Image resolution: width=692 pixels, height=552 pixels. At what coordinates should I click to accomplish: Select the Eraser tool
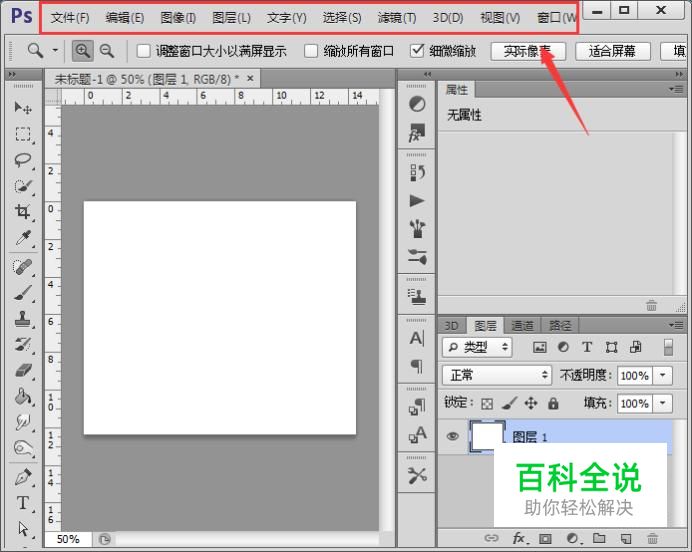pos(23,370)
